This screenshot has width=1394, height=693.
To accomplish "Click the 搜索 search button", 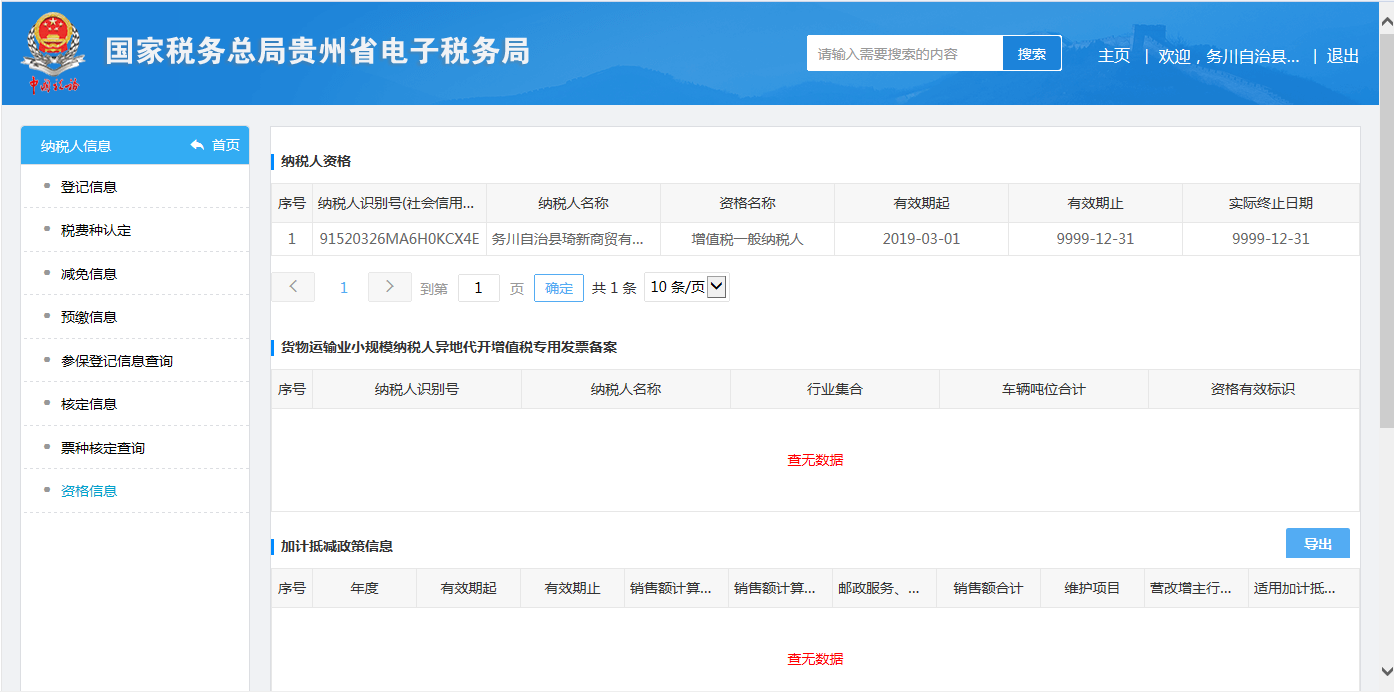I will click(1031, 54).
